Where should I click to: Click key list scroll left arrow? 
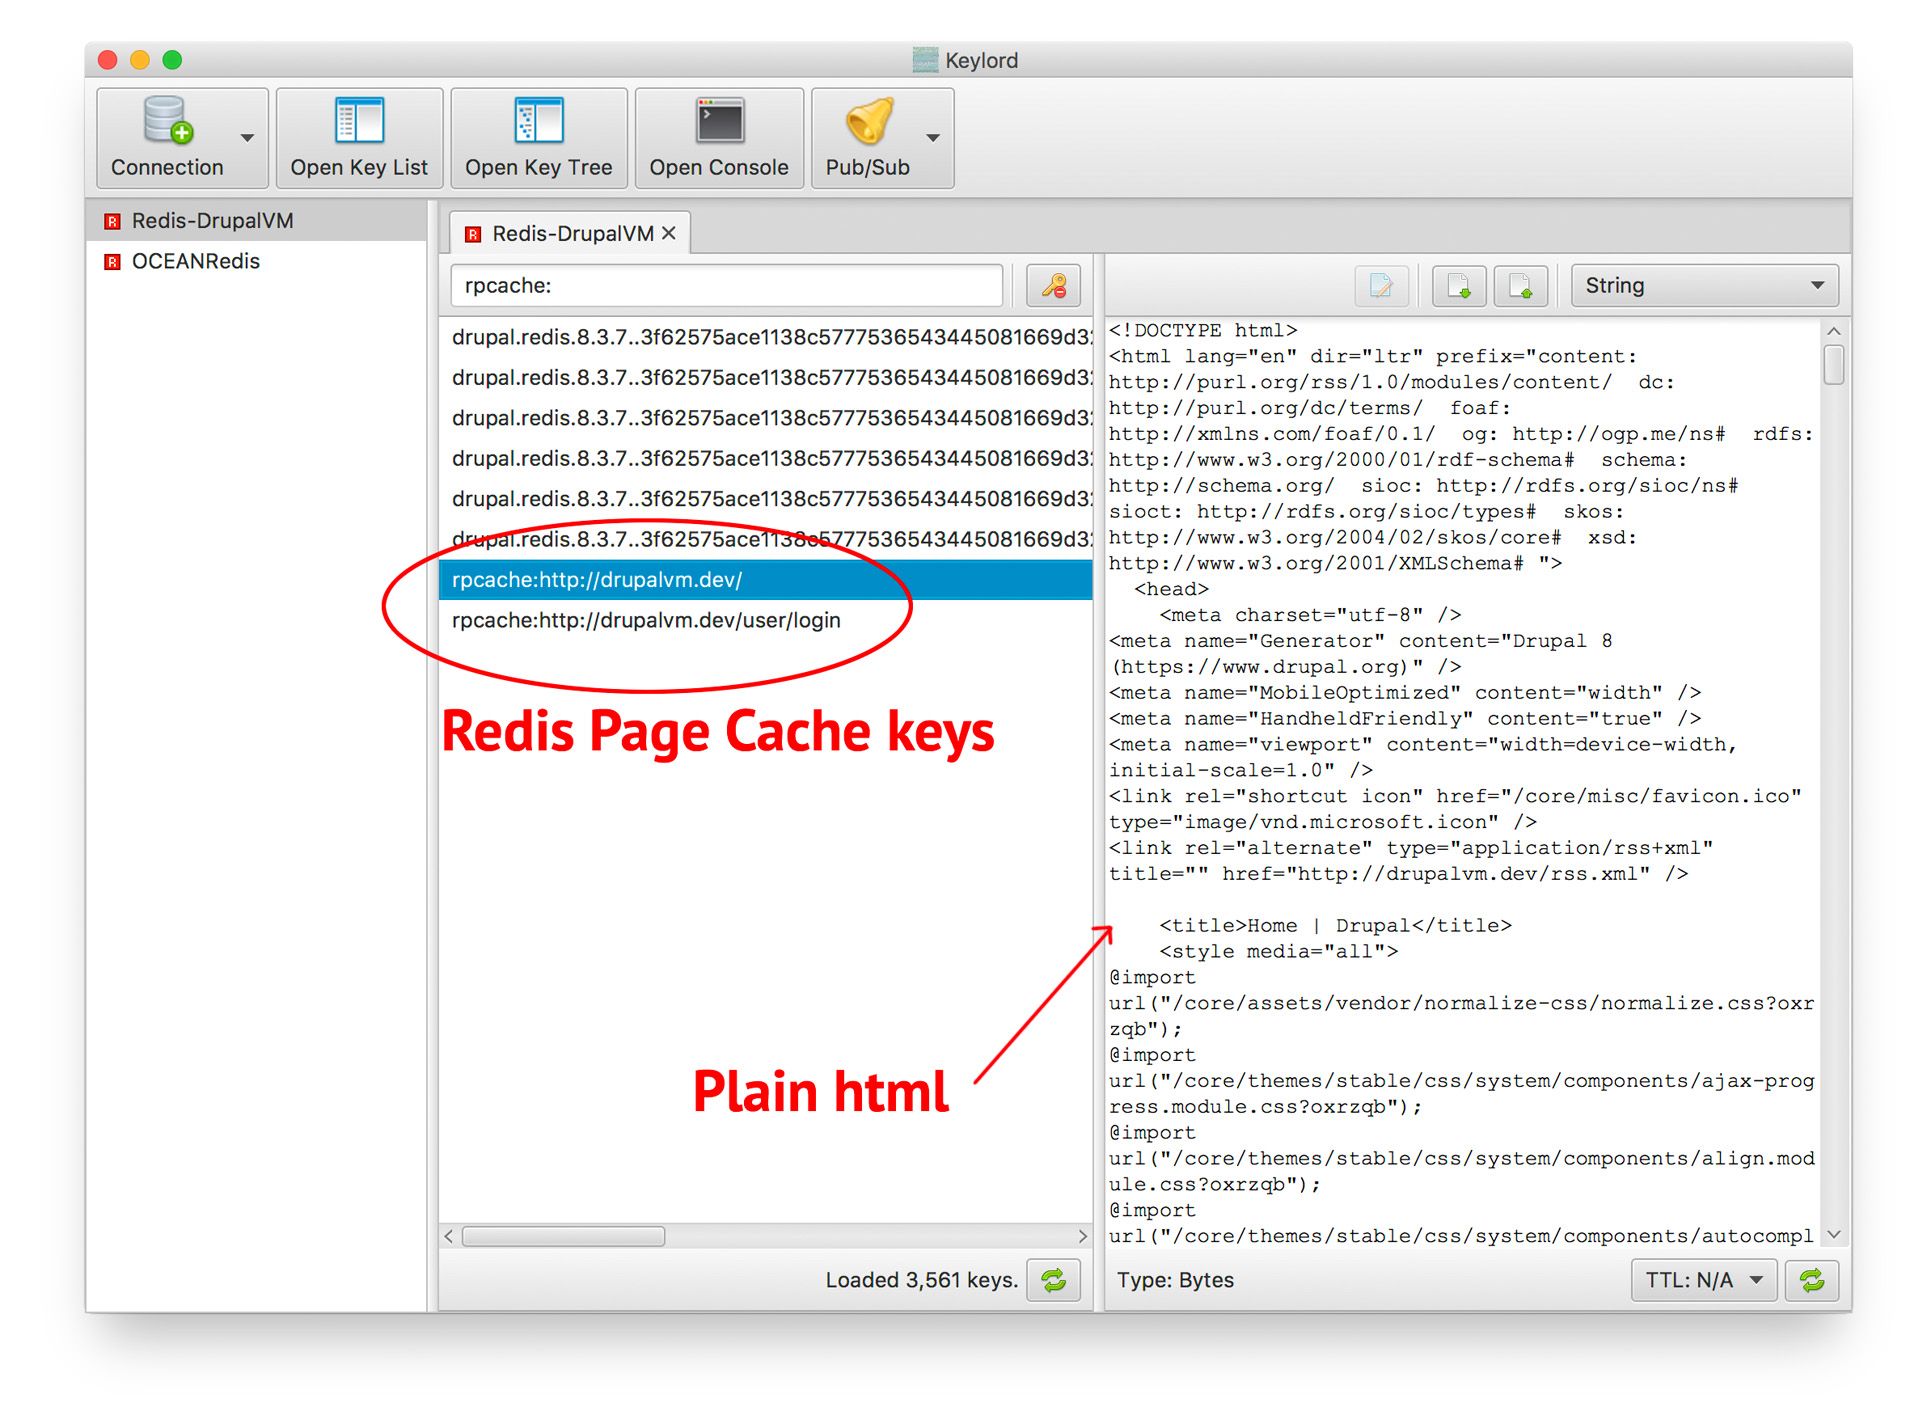click(x=449, y=1237)
